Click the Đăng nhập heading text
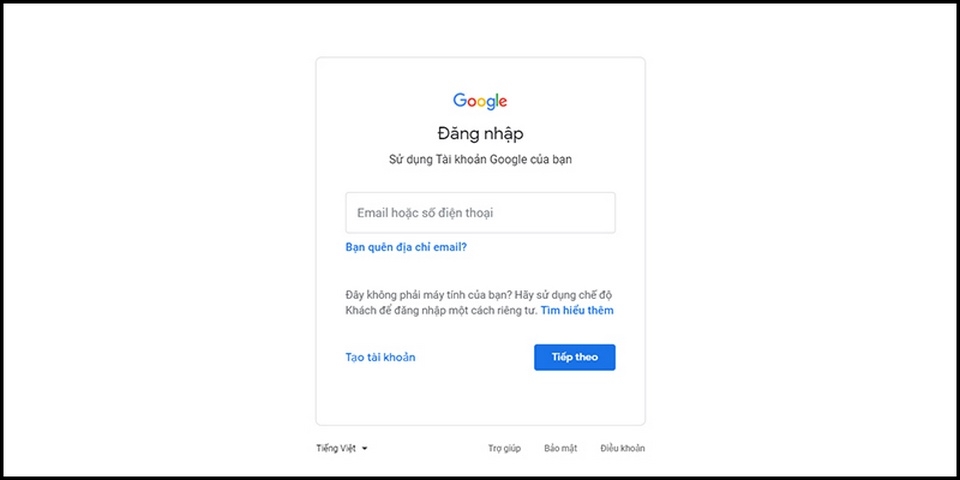 coord(480,133)
